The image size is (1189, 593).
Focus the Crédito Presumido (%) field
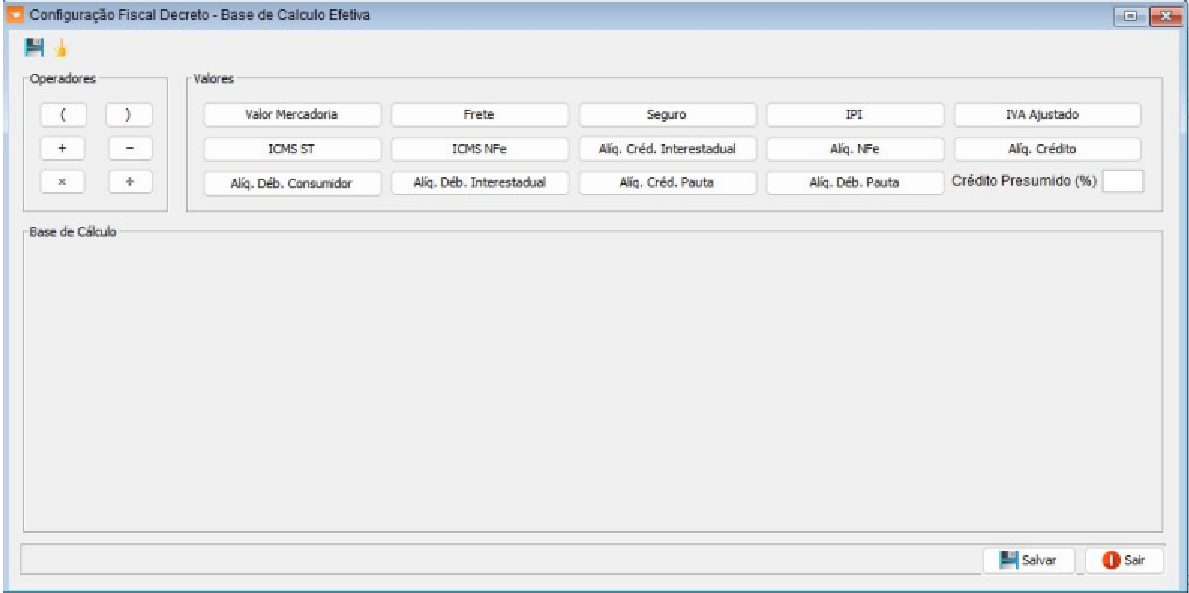pos(1122,181)
